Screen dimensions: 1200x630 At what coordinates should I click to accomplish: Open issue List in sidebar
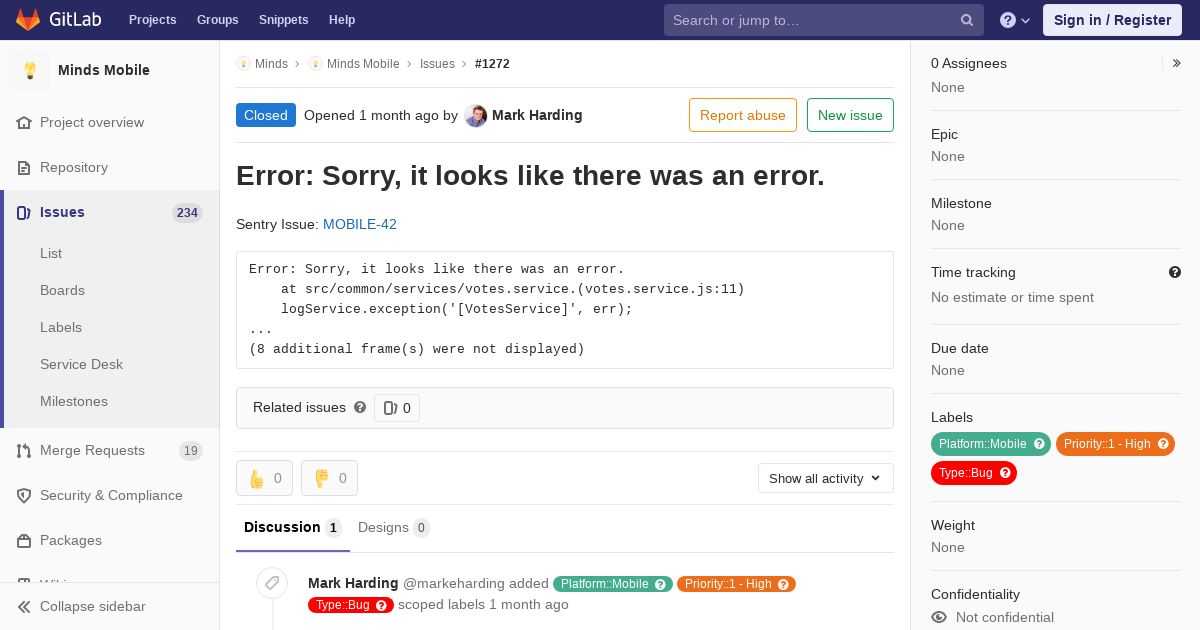click(51, 253)
